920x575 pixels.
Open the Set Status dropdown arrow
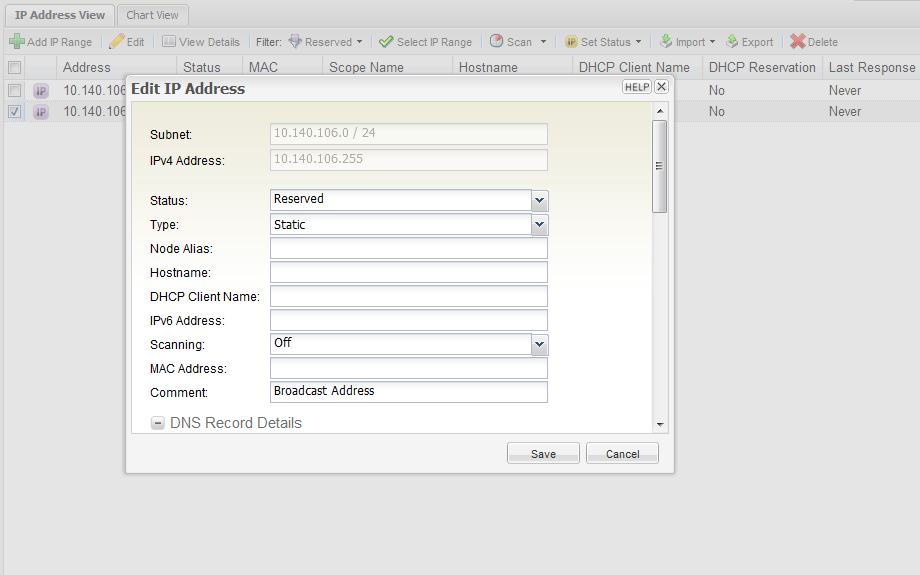[x=638, y=42]
